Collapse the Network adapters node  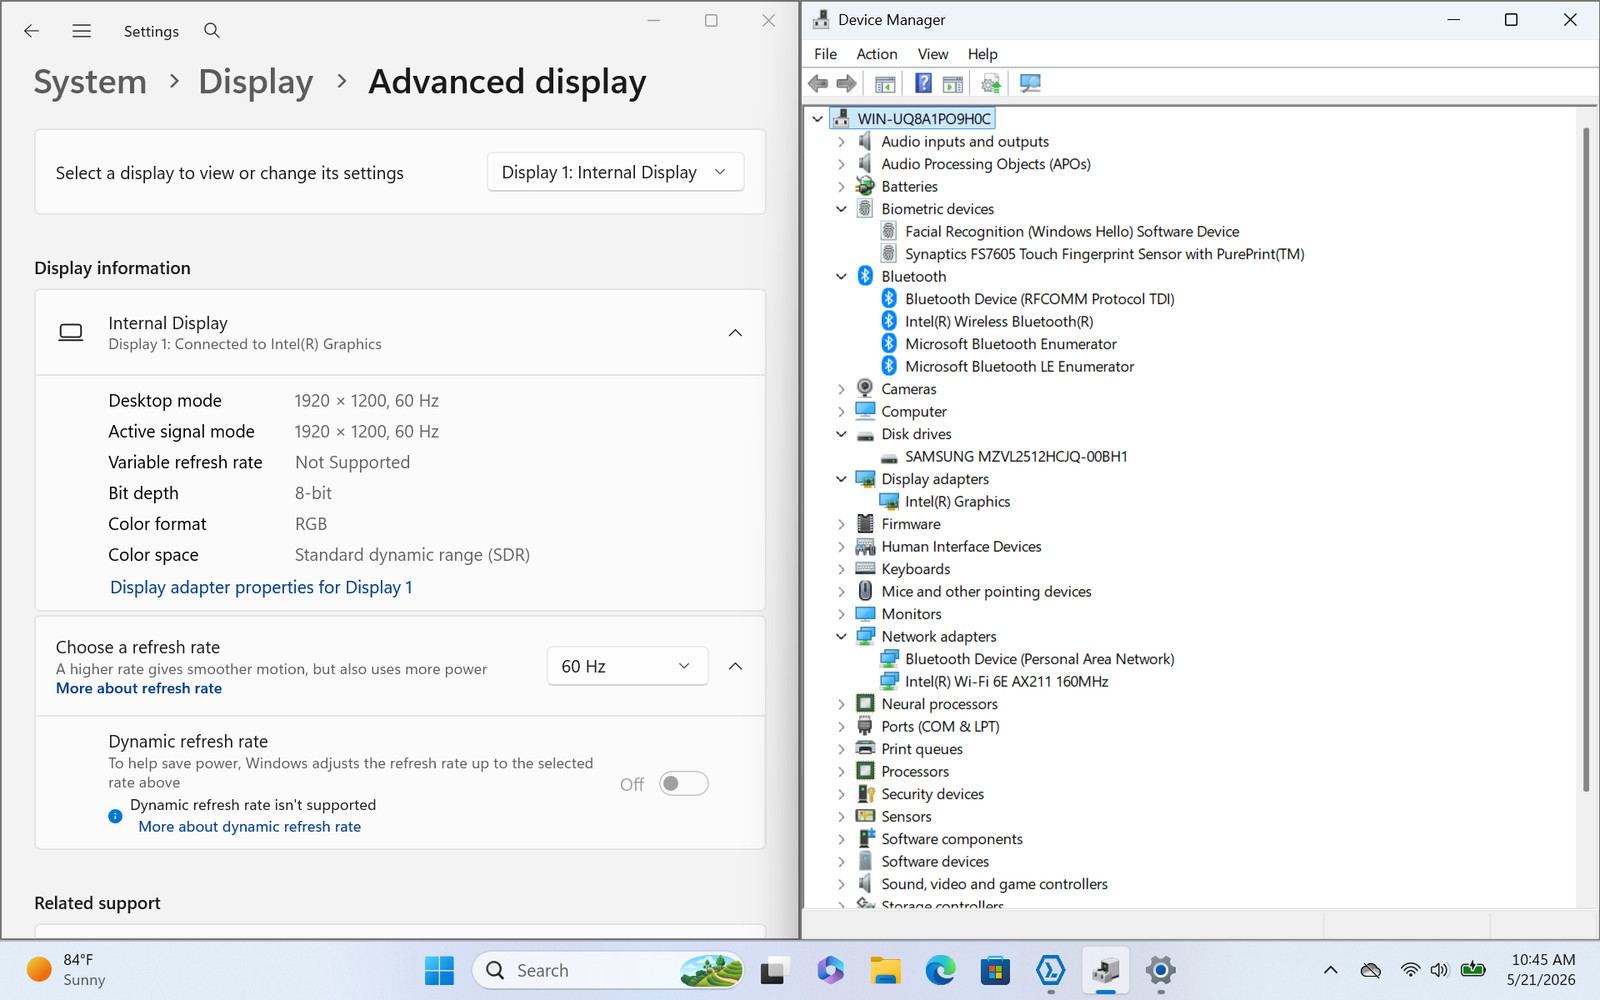point(841,637)
